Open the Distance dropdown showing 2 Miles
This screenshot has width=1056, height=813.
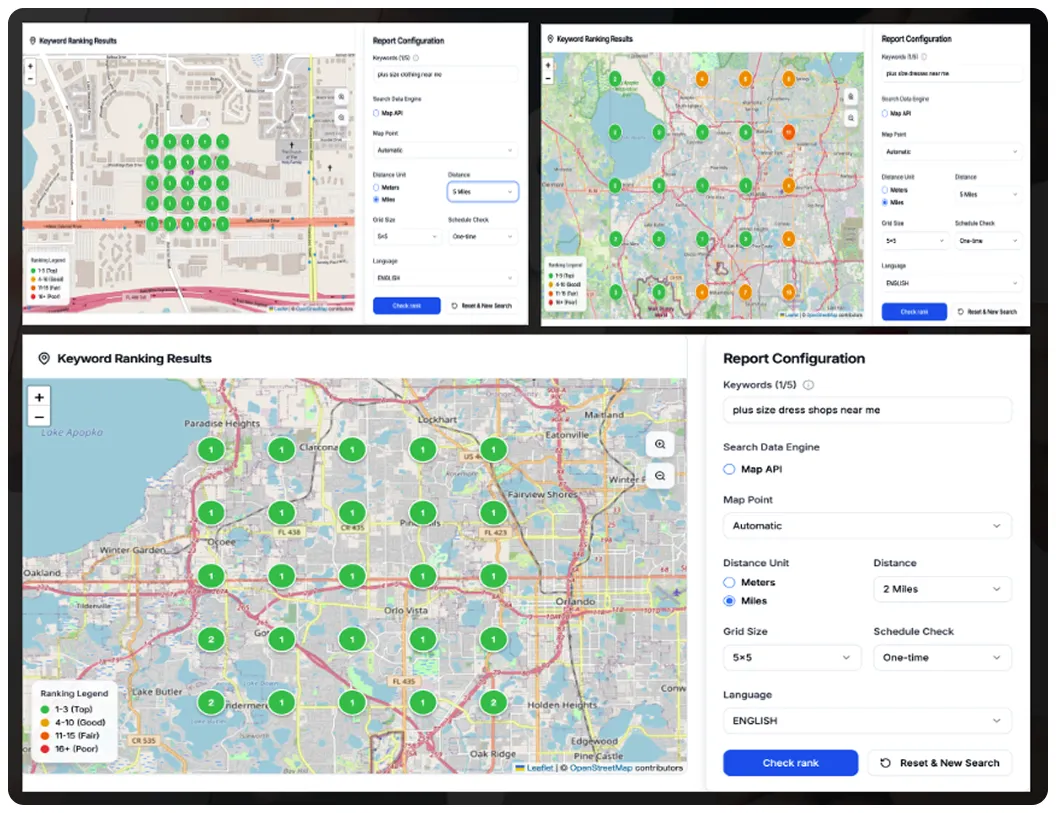(941, 589)
